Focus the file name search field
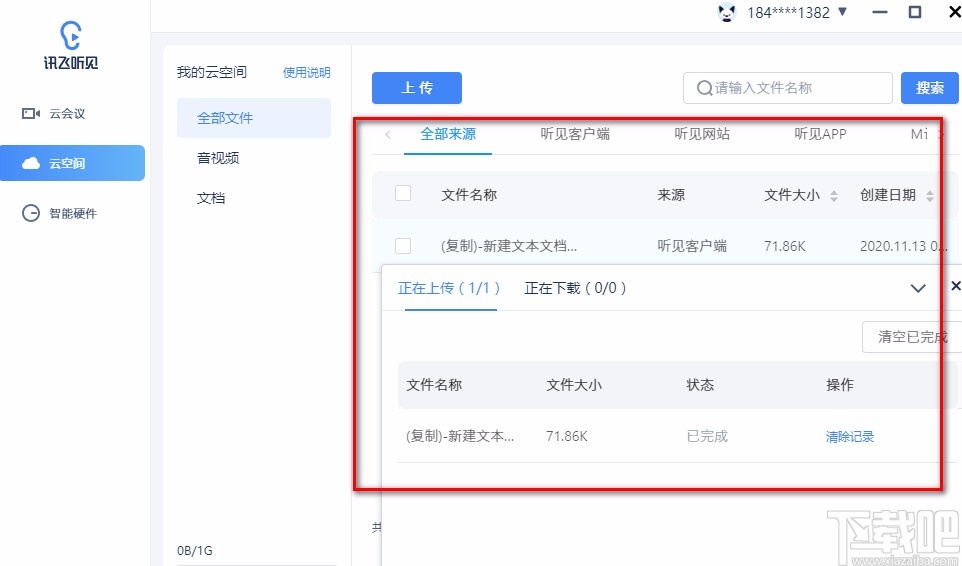The height and width of the screenshot is (566, 962). click(788, 88)
